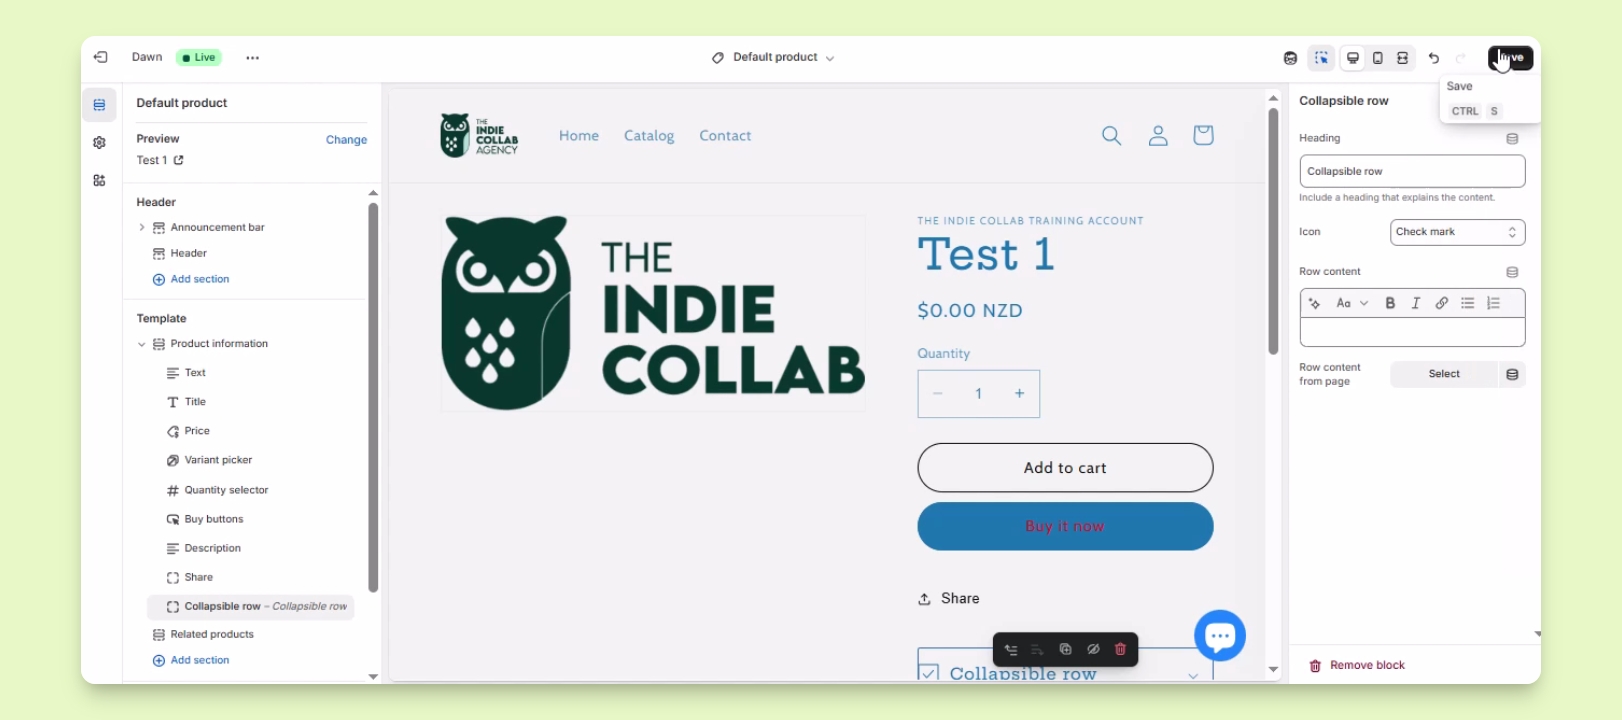Connect dynamic source for Row content

1512,272
